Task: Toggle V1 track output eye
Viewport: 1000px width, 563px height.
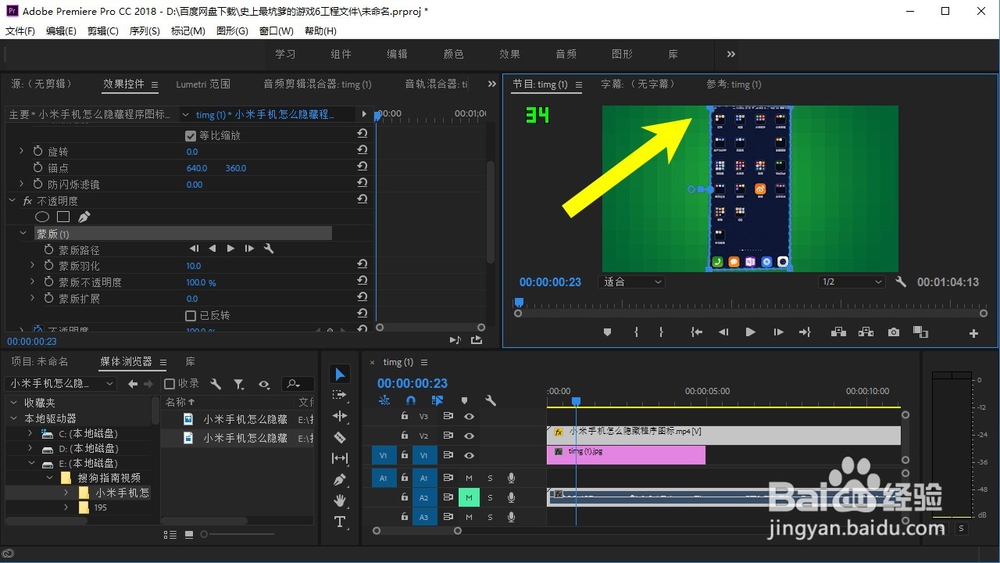Action: pos(469,455)
